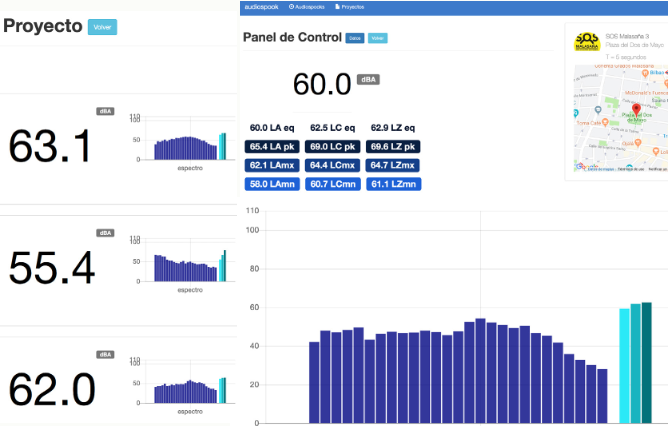Open spectrum chart beside 62.0 reading
This screenshot has height=426, width=668.
pyautogui.click(x=183, y=386)
